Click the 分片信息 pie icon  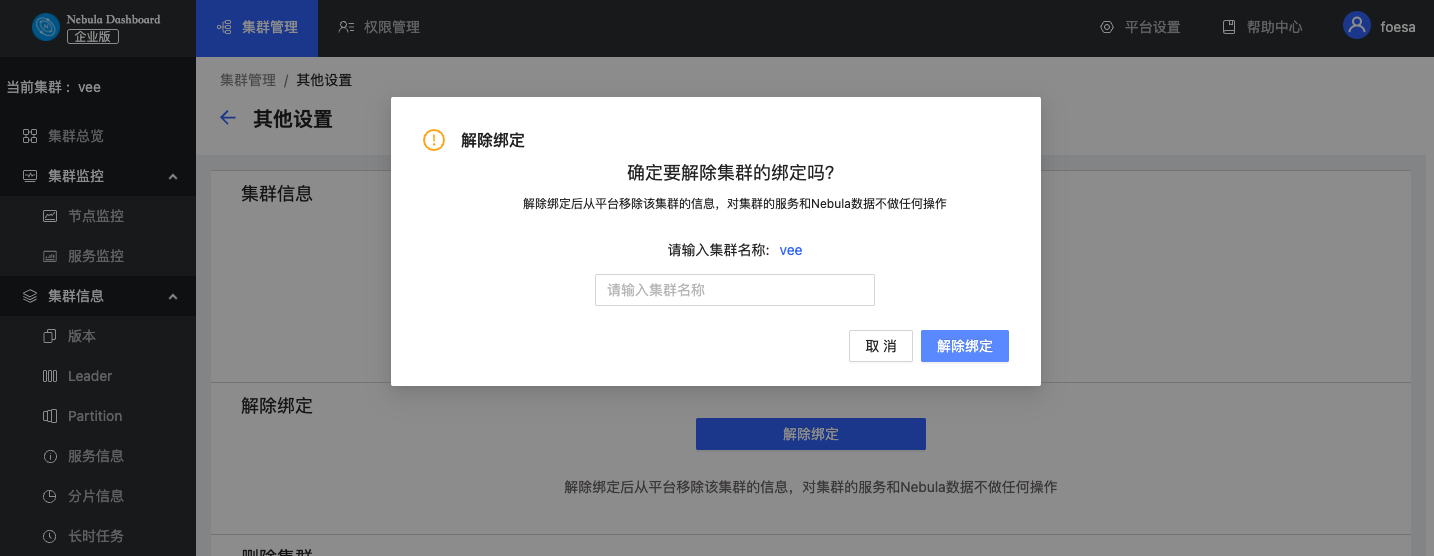click(x=50, y=496)
